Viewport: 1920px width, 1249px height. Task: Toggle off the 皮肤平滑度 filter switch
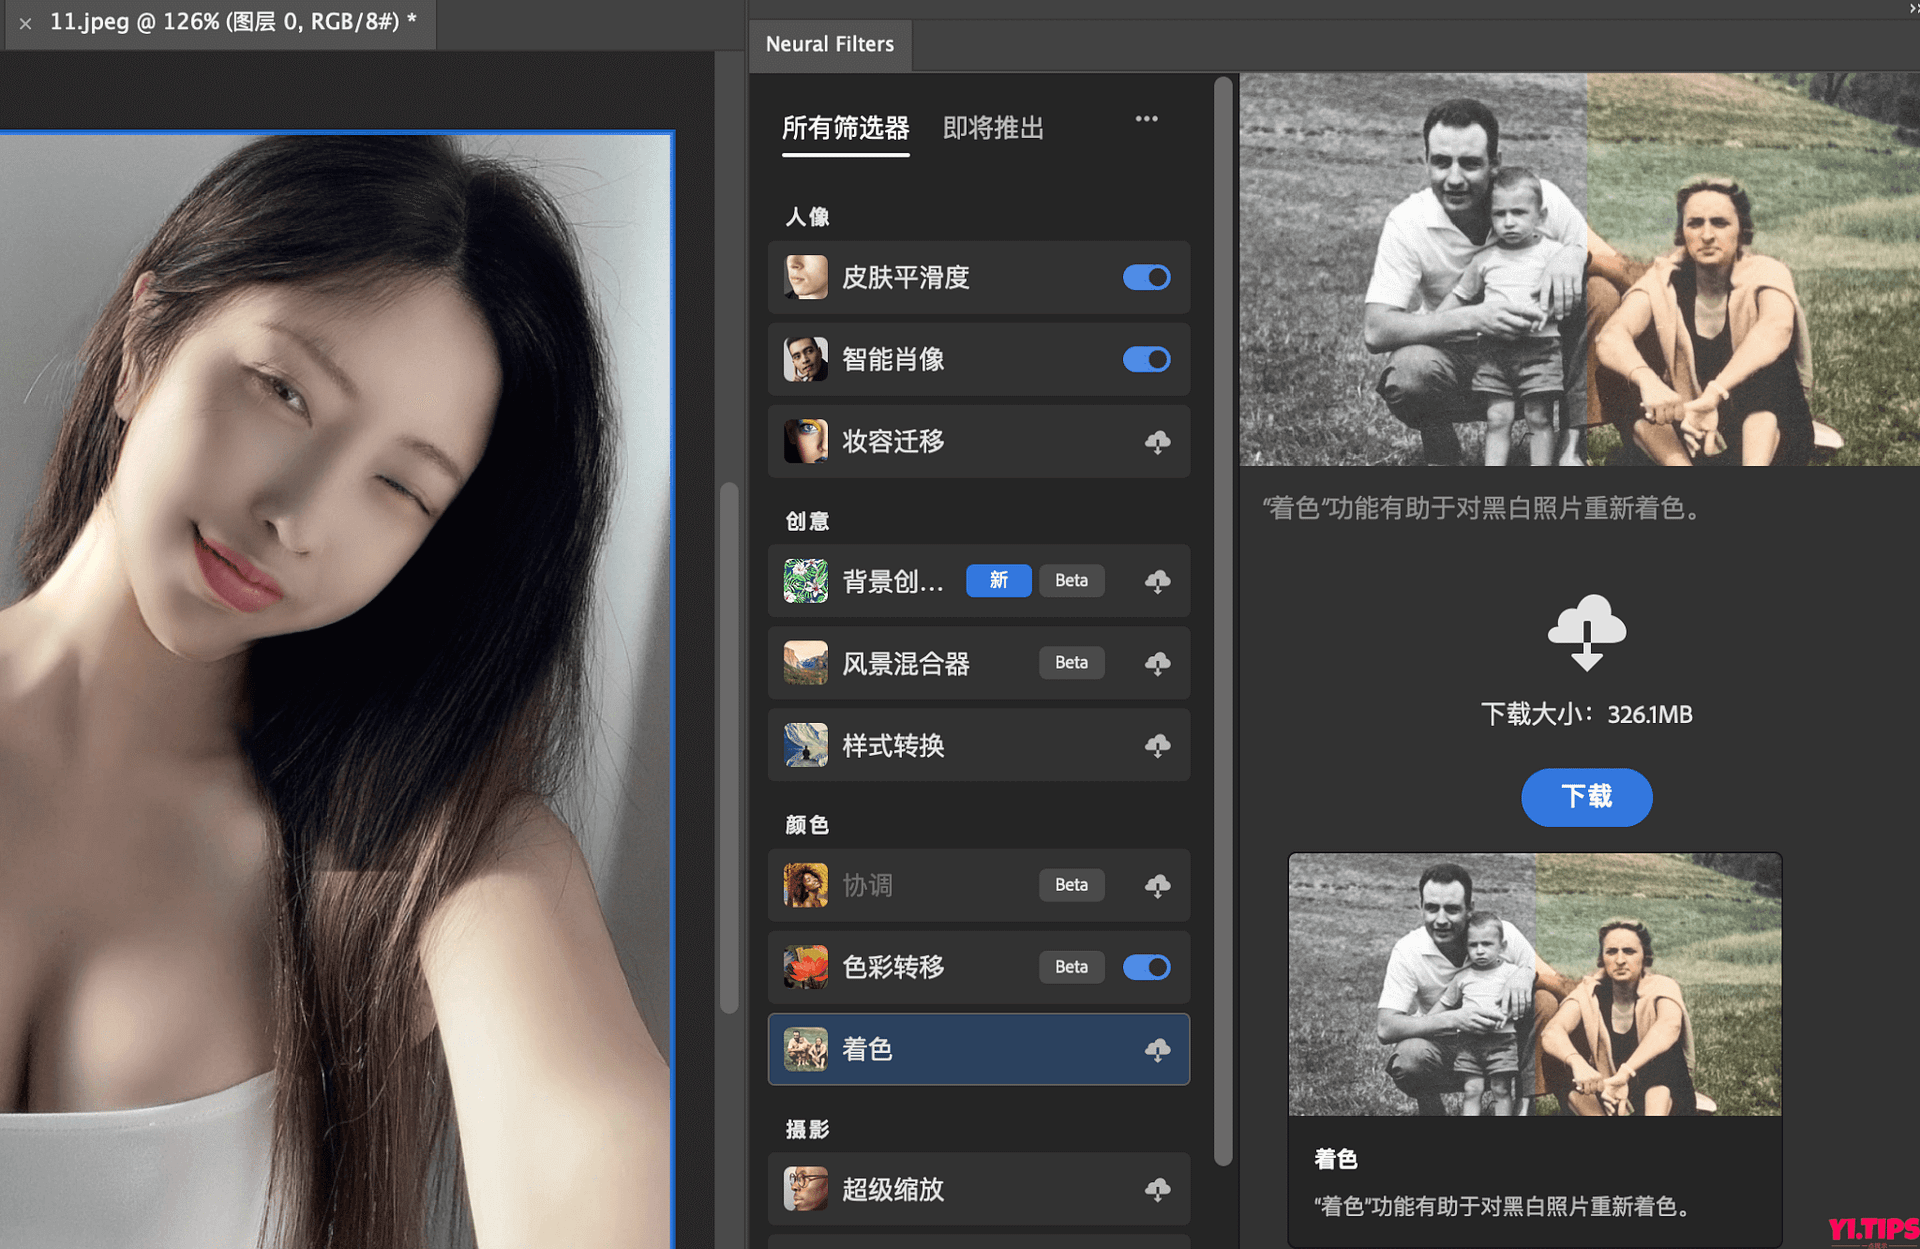(x=1146, y=277)
